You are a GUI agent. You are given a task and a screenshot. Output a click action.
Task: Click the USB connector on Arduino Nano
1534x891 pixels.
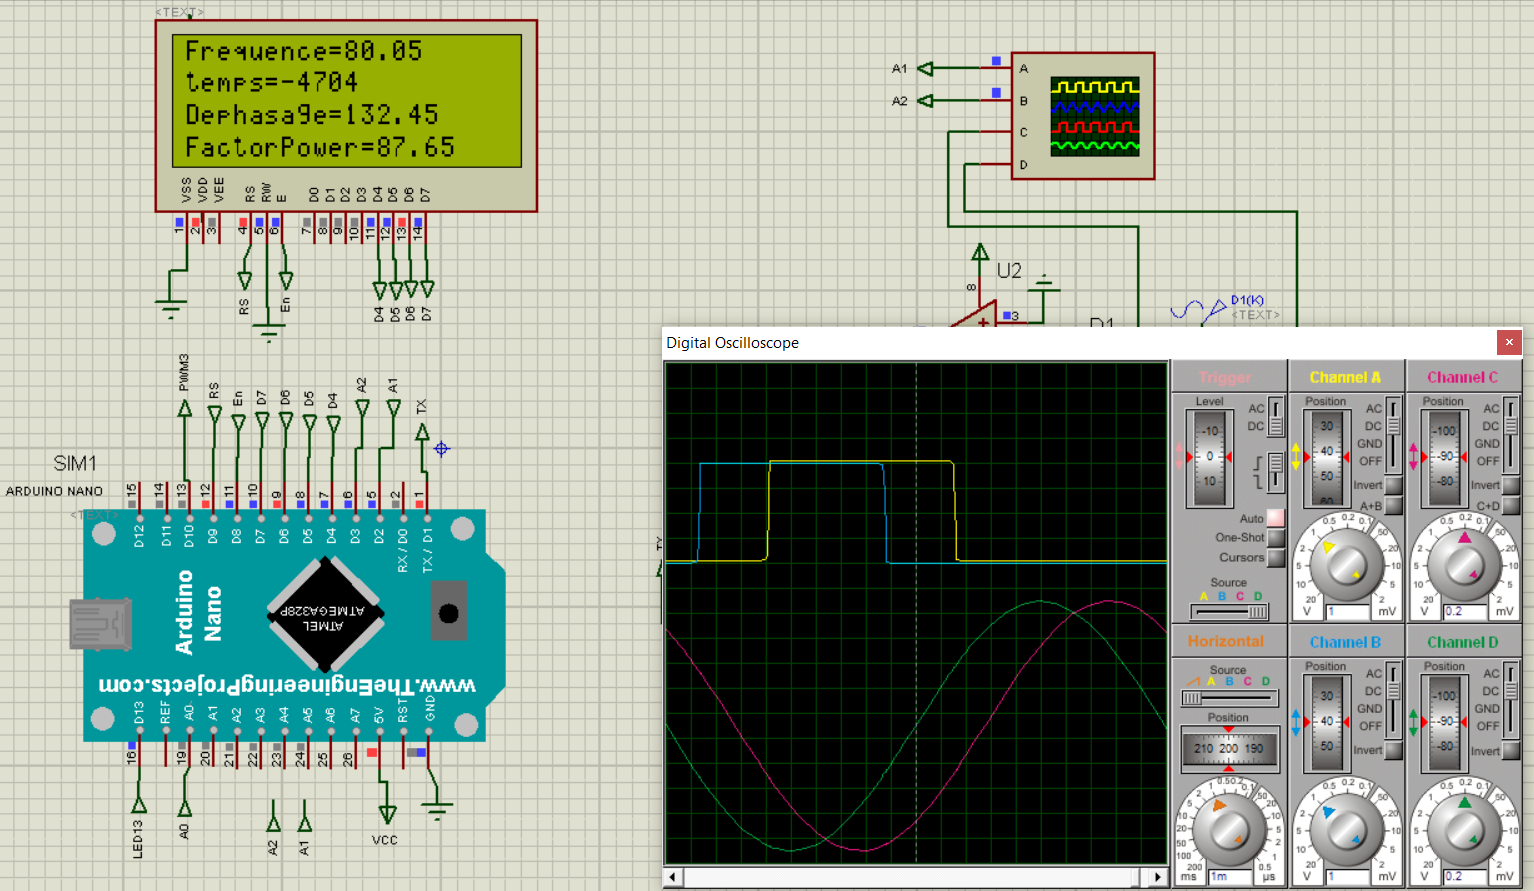(100, 624)
